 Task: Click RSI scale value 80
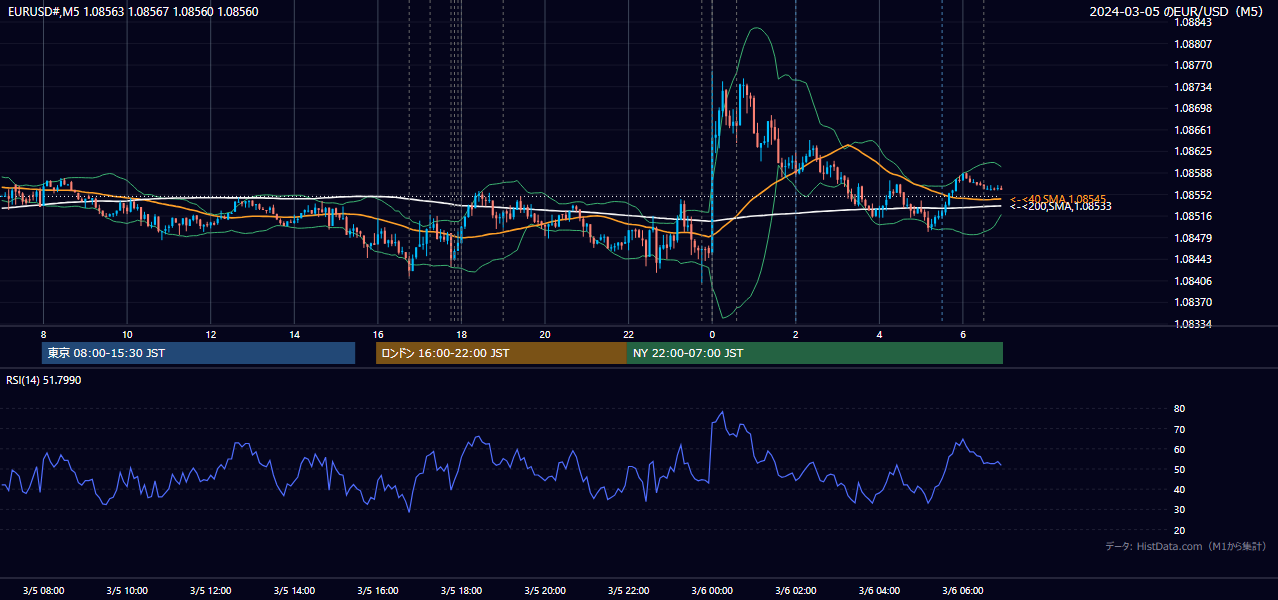pos(1180,409)
